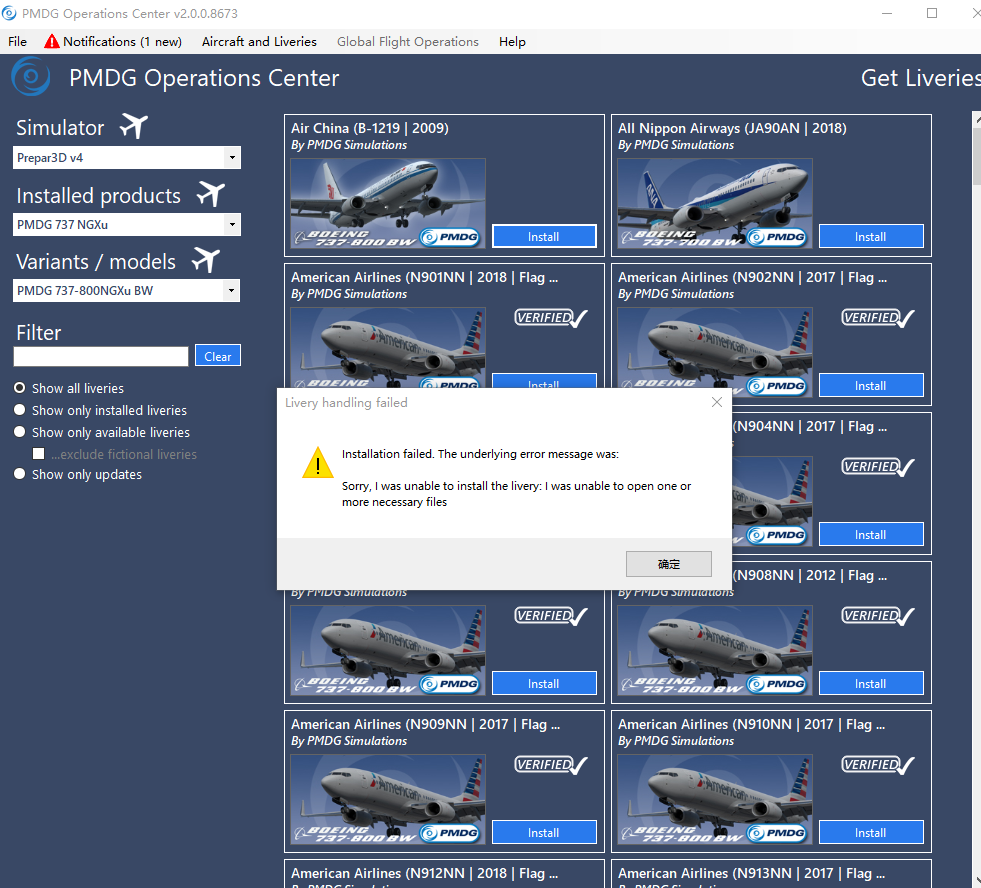Maximize the PMDG Operations Center window

click(x=932, y=13)
